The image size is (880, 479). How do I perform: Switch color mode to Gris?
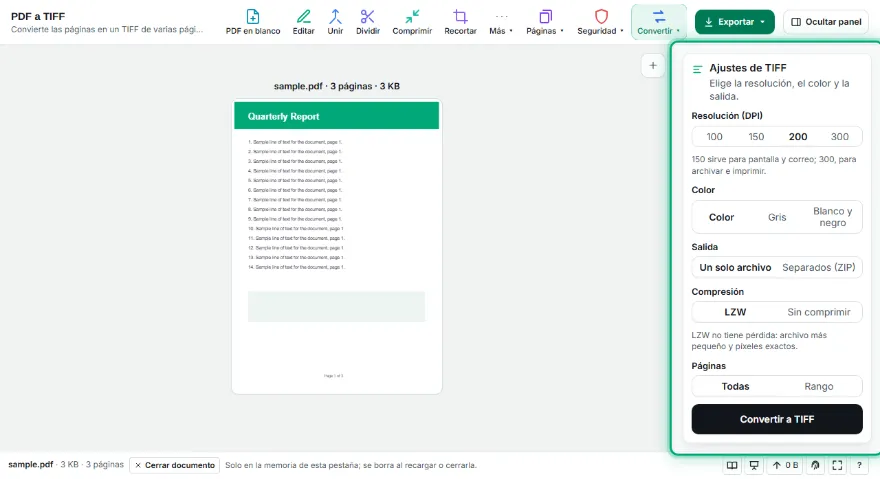(777, 217)
